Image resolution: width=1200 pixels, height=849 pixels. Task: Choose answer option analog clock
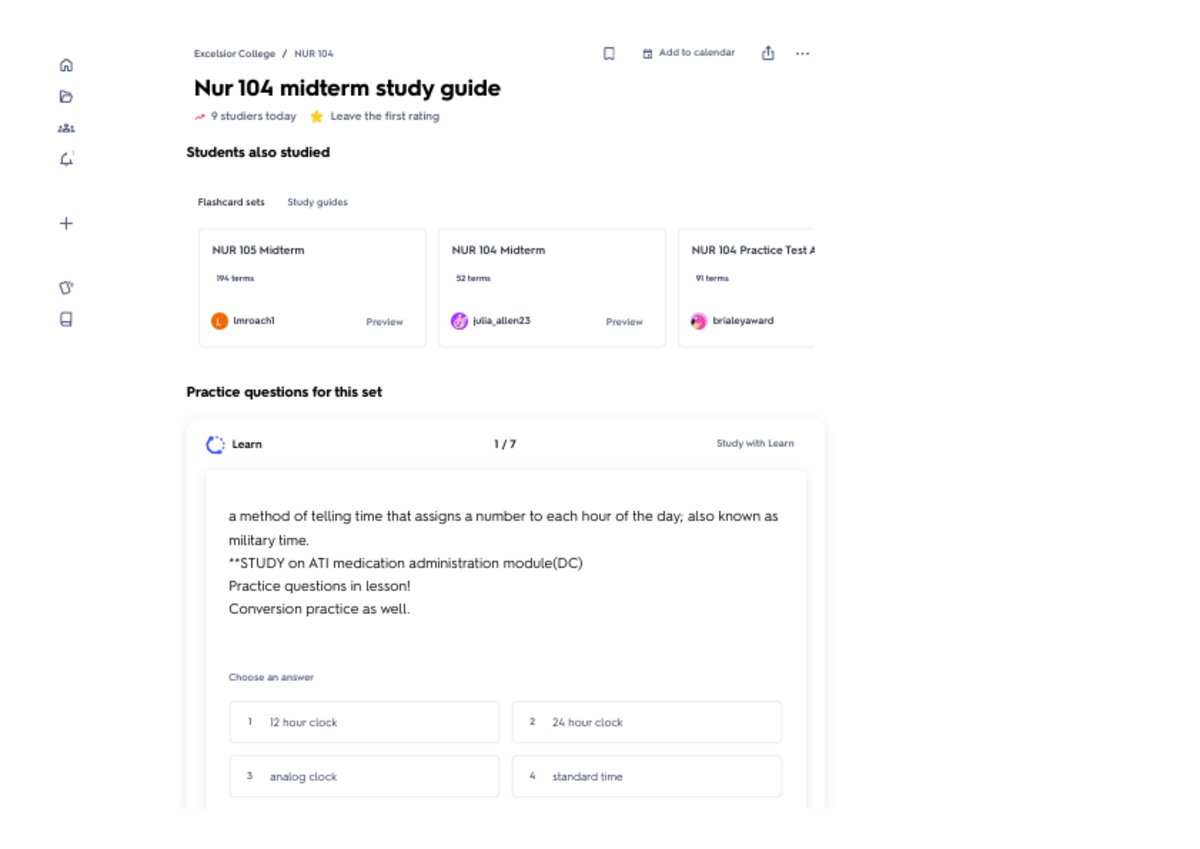click(x=364, y=776)
